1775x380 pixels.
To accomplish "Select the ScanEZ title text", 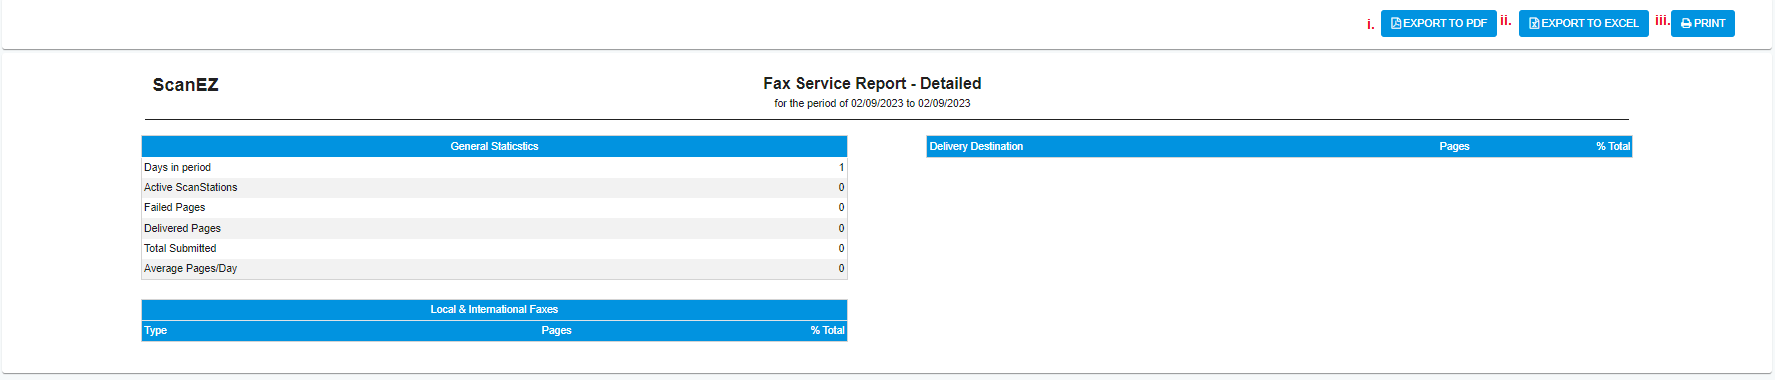I will 185,85.
